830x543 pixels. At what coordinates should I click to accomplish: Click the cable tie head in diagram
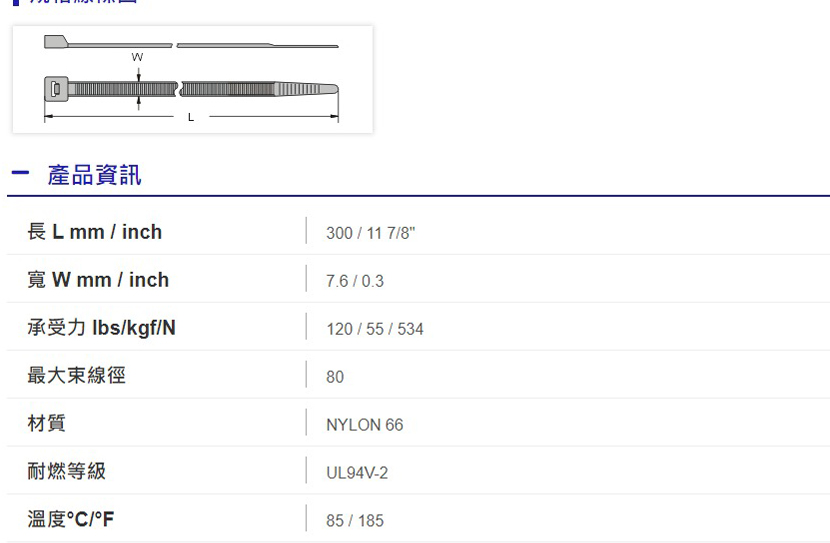[57, 90]
